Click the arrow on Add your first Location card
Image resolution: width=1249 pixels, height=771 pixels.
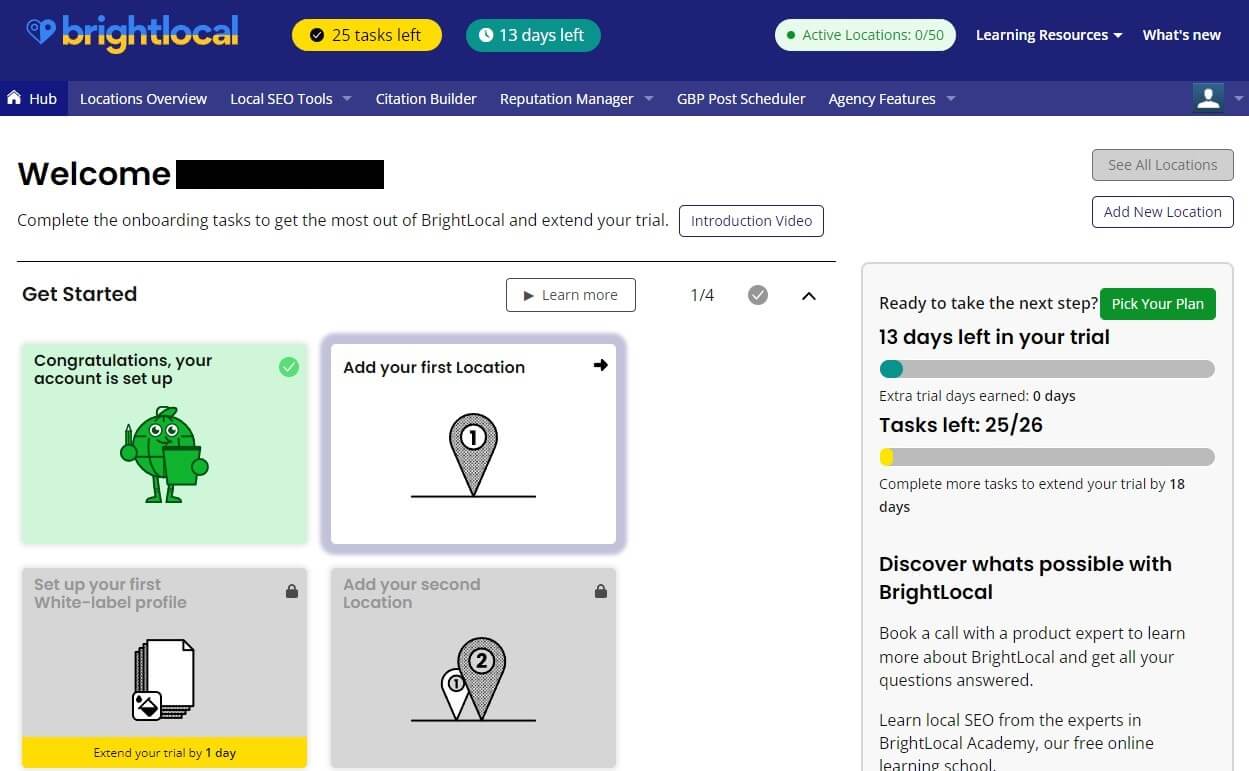pos(600,365)
